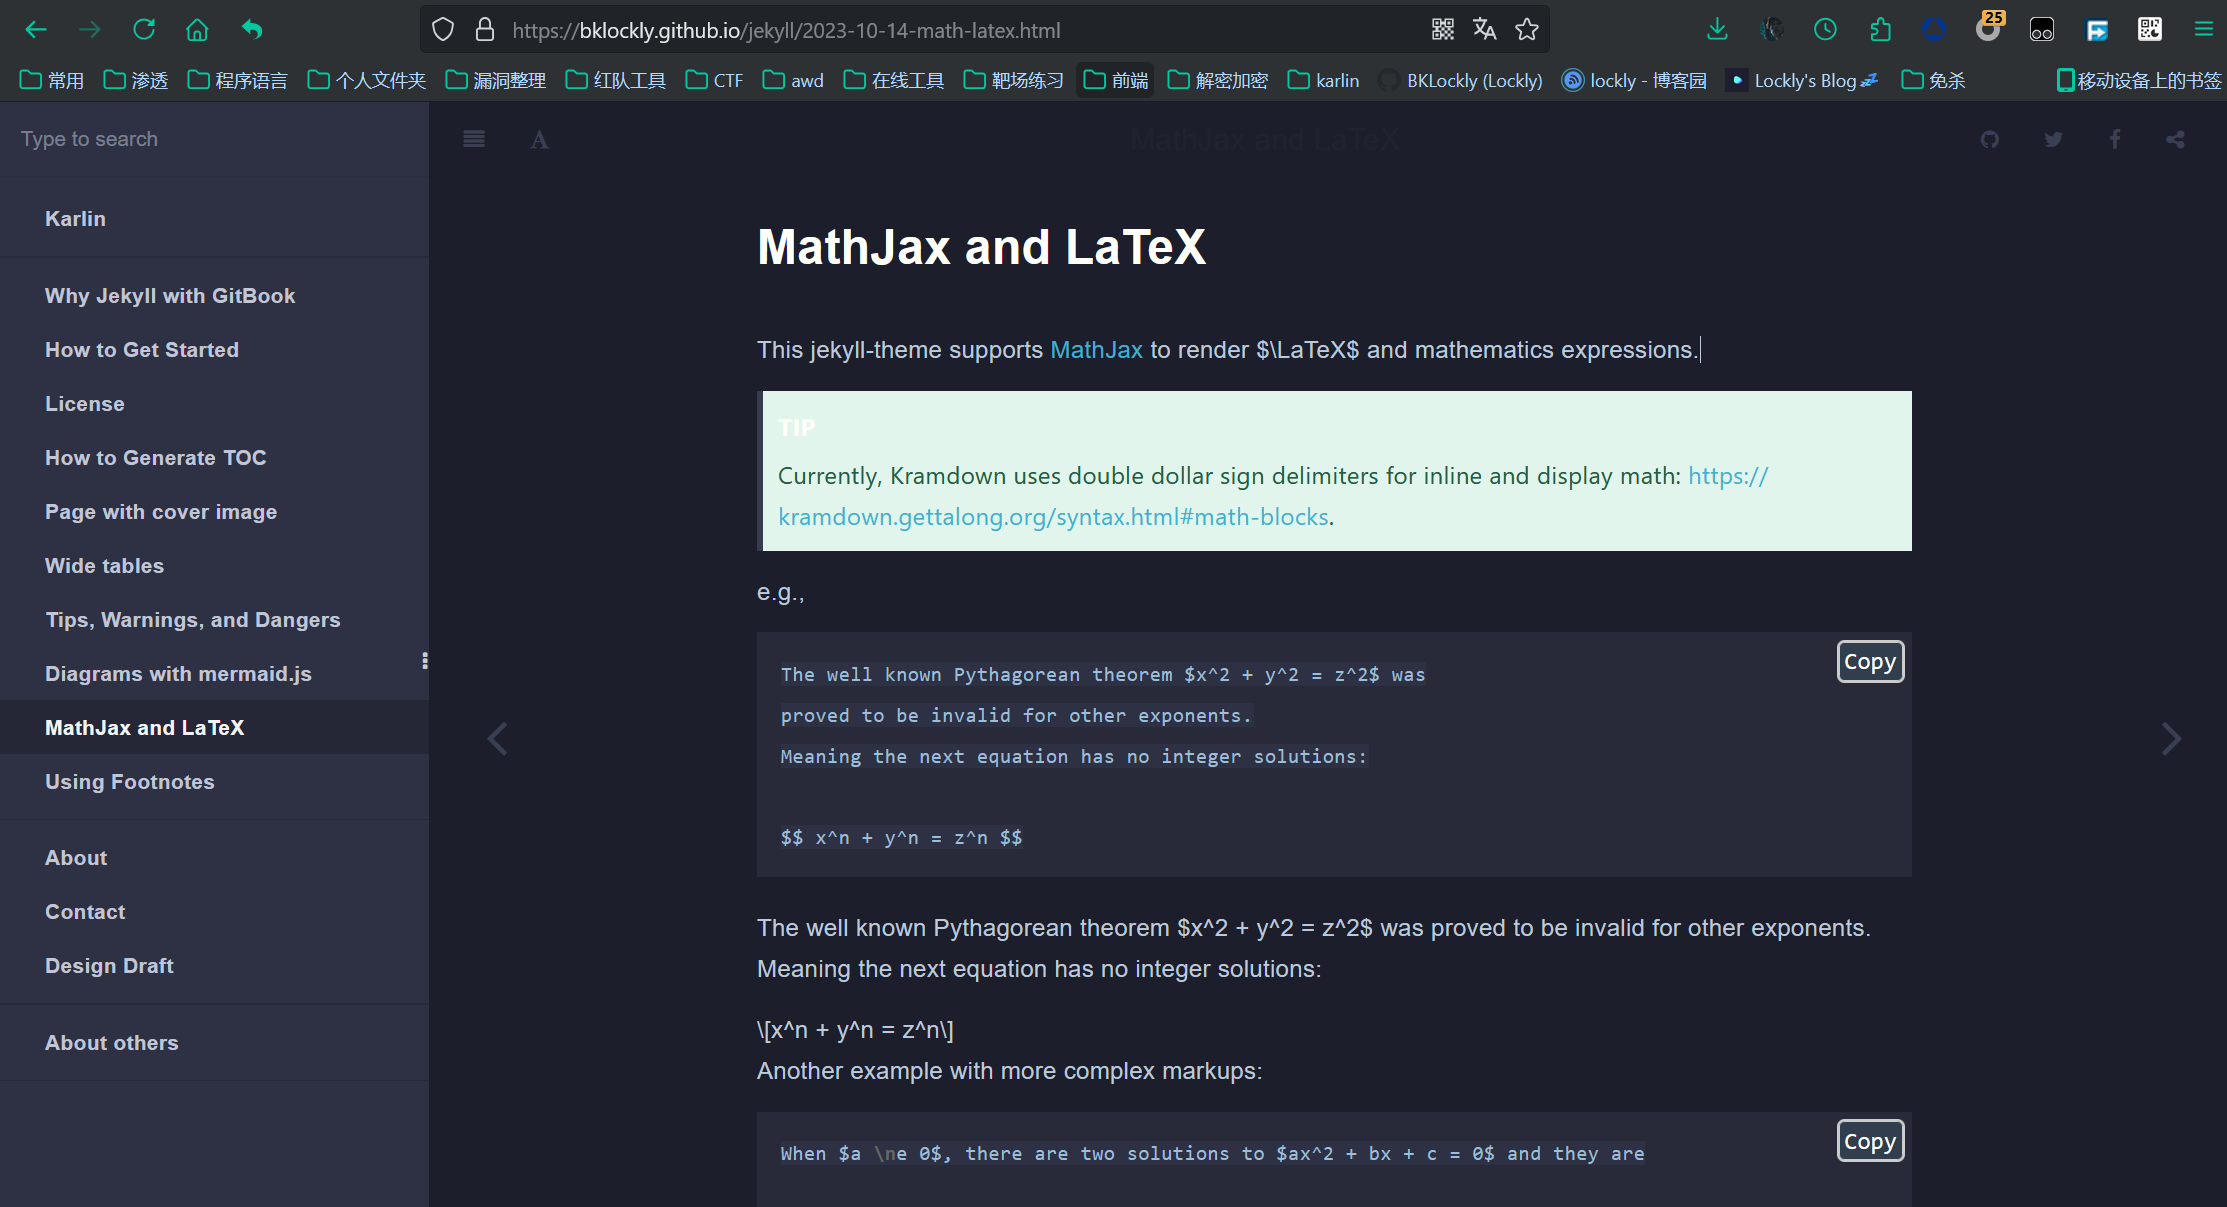The width and height of the screenshot is (2227, 1207).
Task: Copy the Pythagorean theorem code block
Action: (1869, 662)
